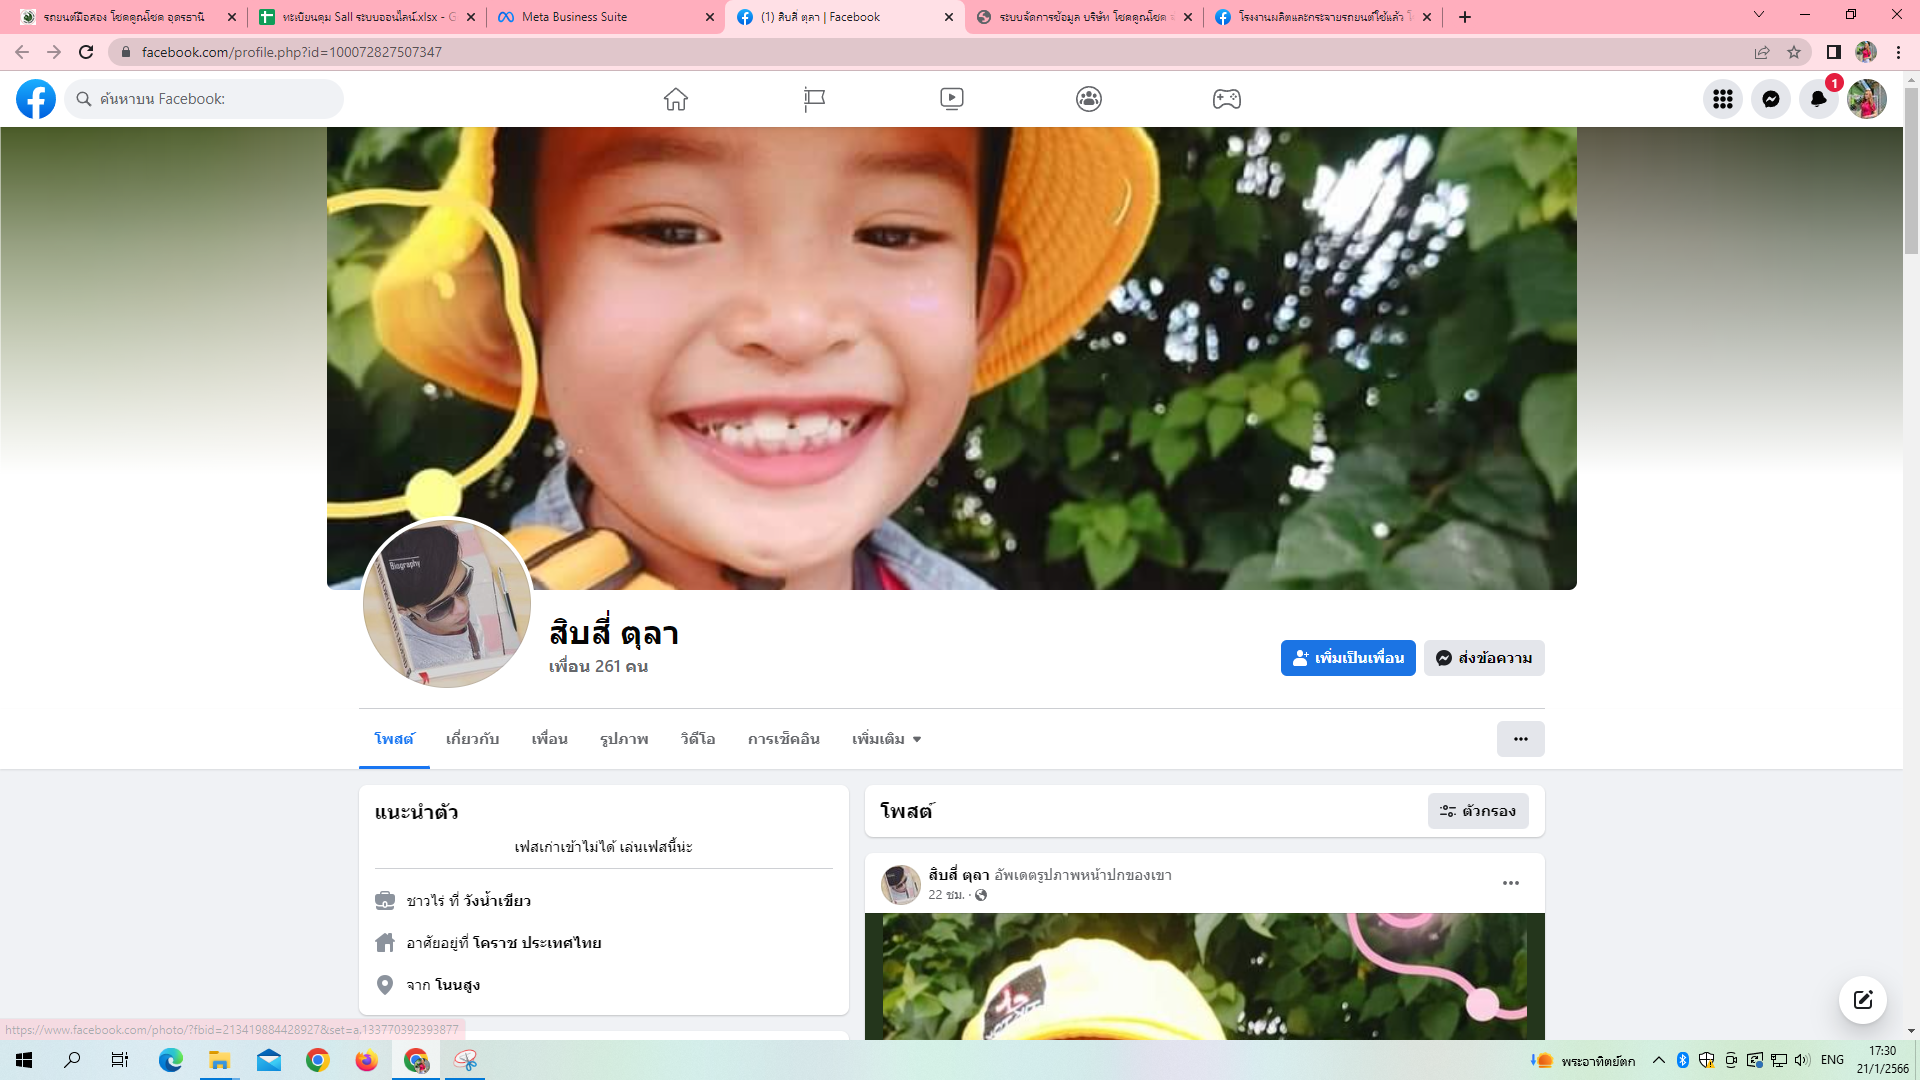
Task: Open the Watch video icon
Action: click(951, 99)
